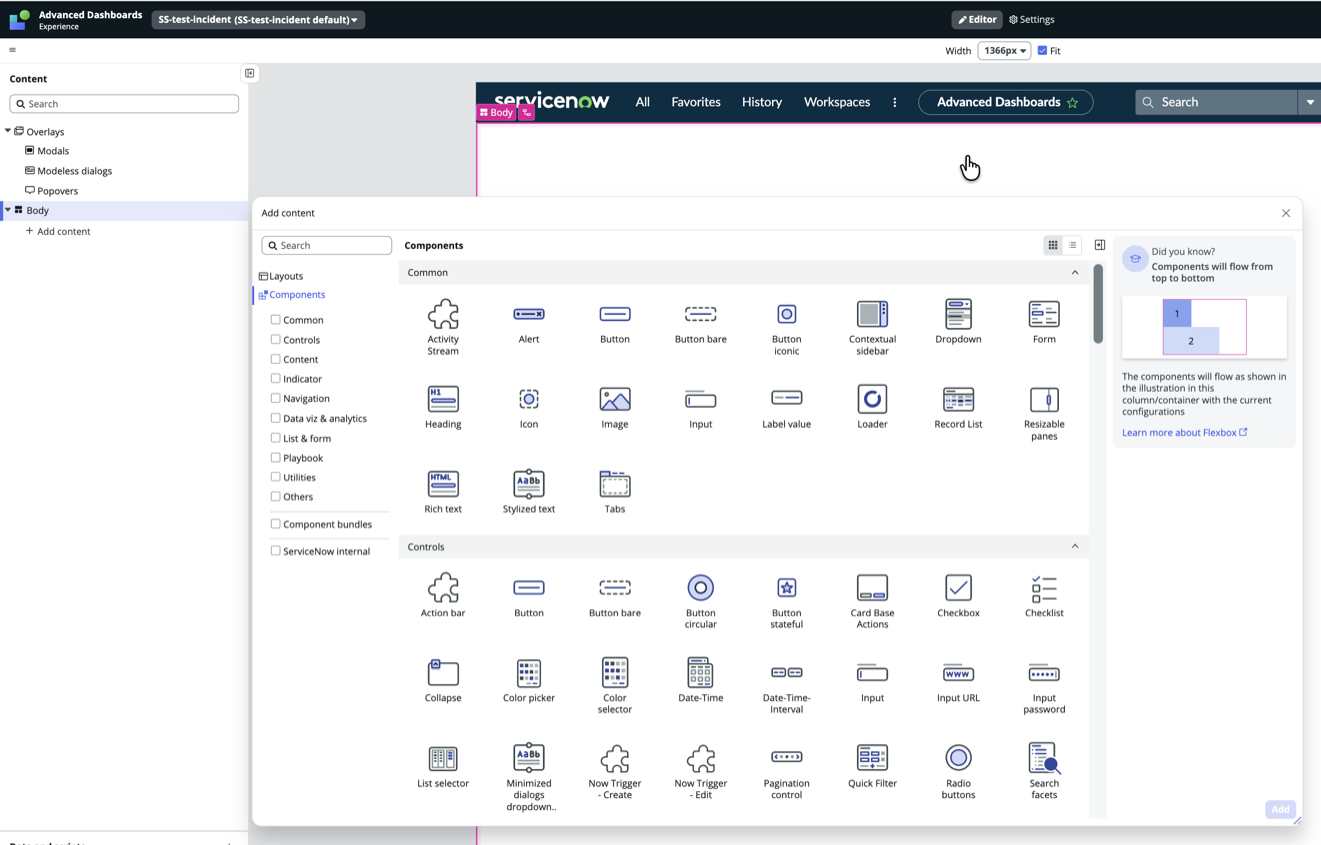Screen dimensions: 1321x845
Task: Collapse the Body tree node
Action: (x=8, y=210)
